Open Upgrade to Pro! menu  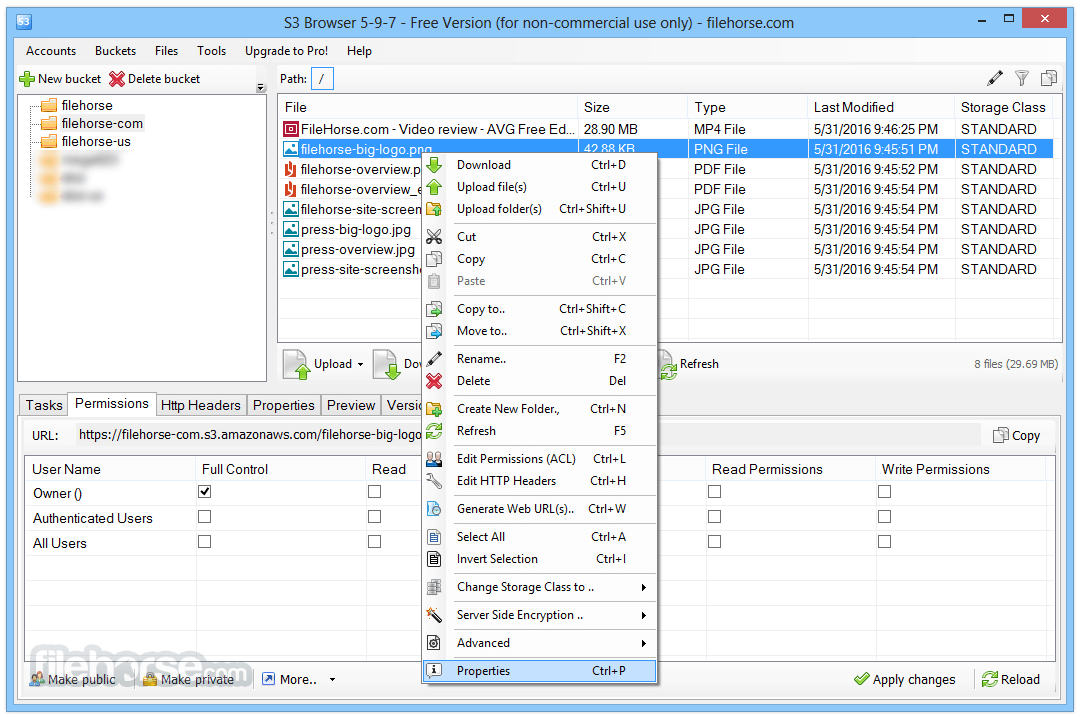[x=286, y=51]
